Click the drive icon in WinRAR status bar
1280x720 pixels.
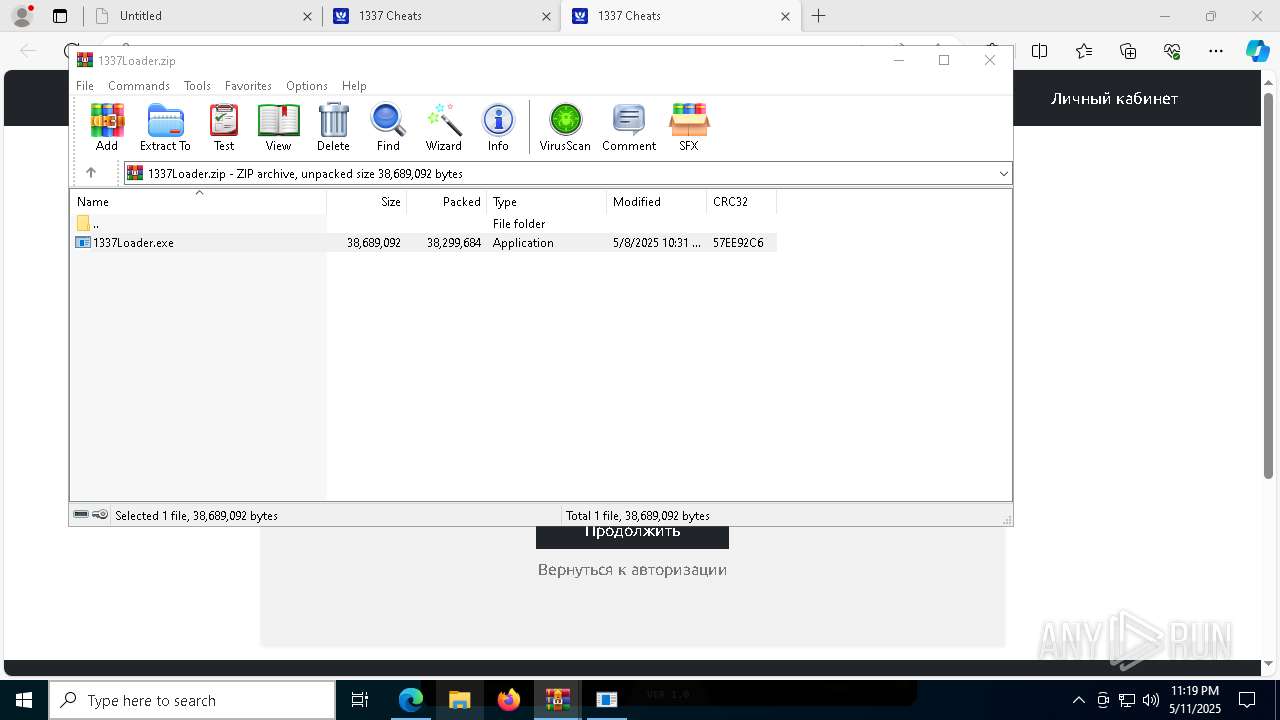tap(81, 515)
